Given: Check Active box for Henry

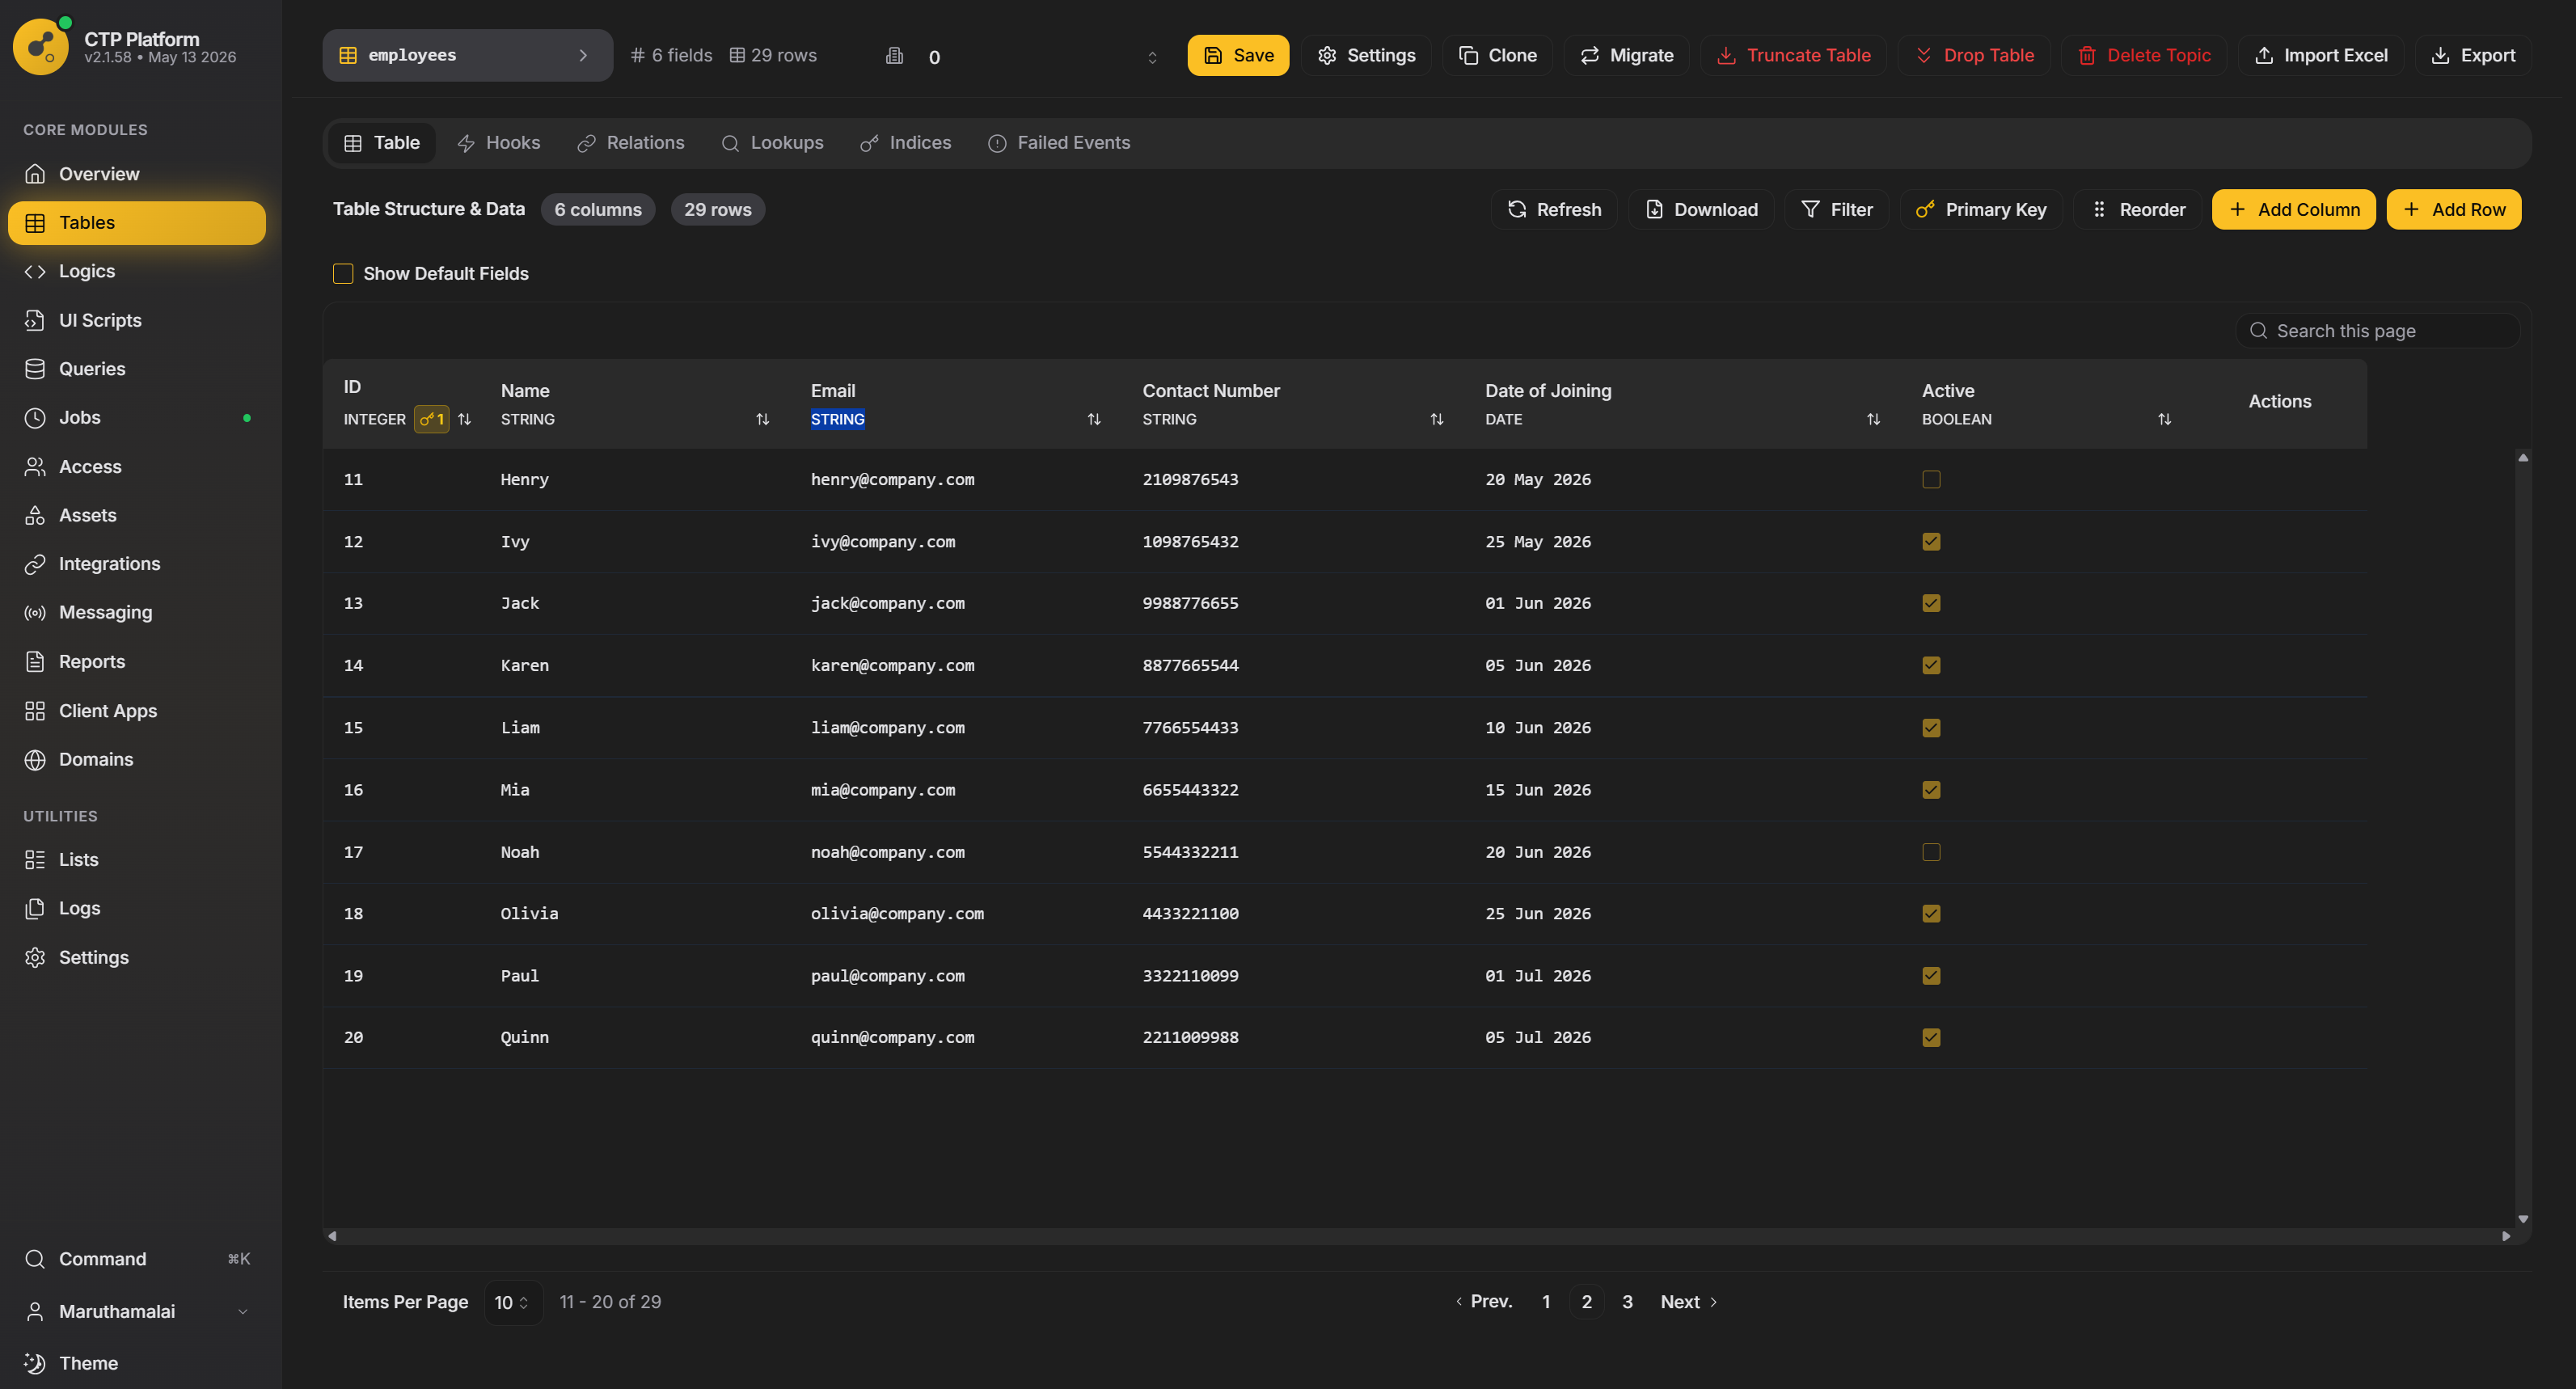Looking at the screenshot, I should (1931, 480).
